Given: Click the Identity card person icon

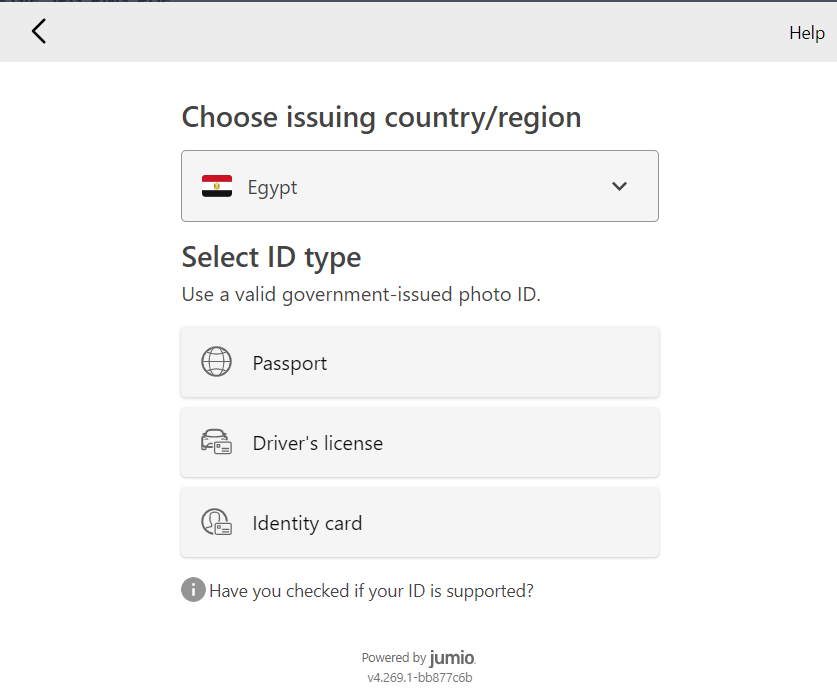Looking at the screenshot, I should (216, 522).
